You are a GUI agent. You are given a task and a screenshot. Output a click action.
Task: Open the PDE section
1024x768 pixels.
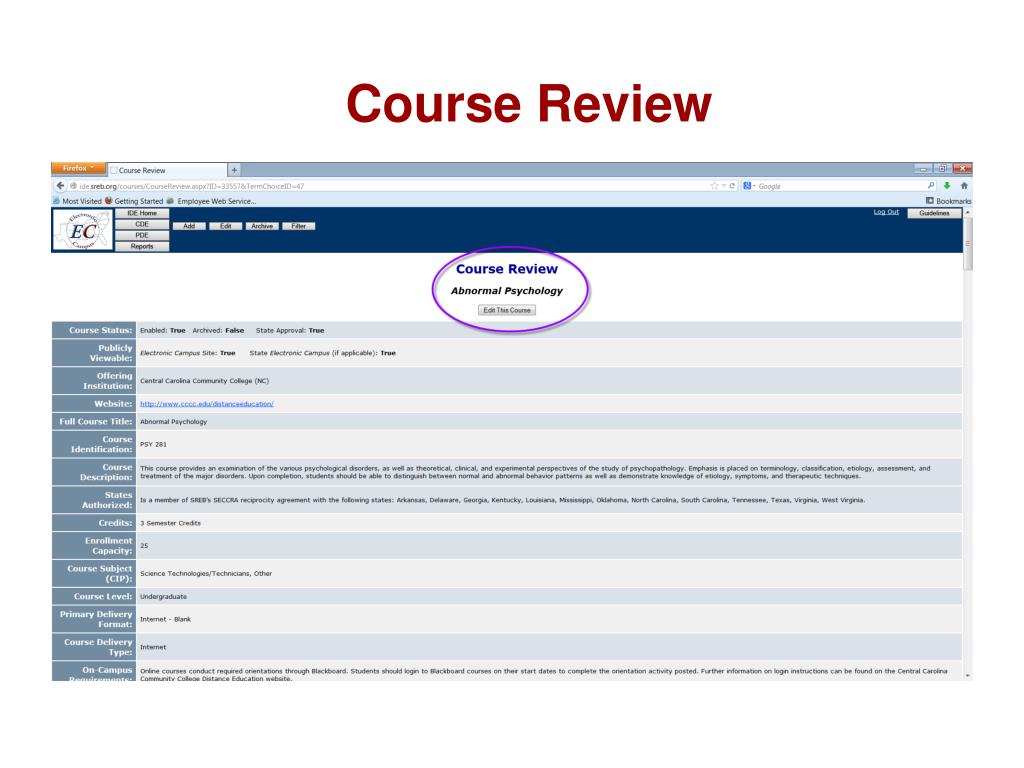[x=142, y=236]
